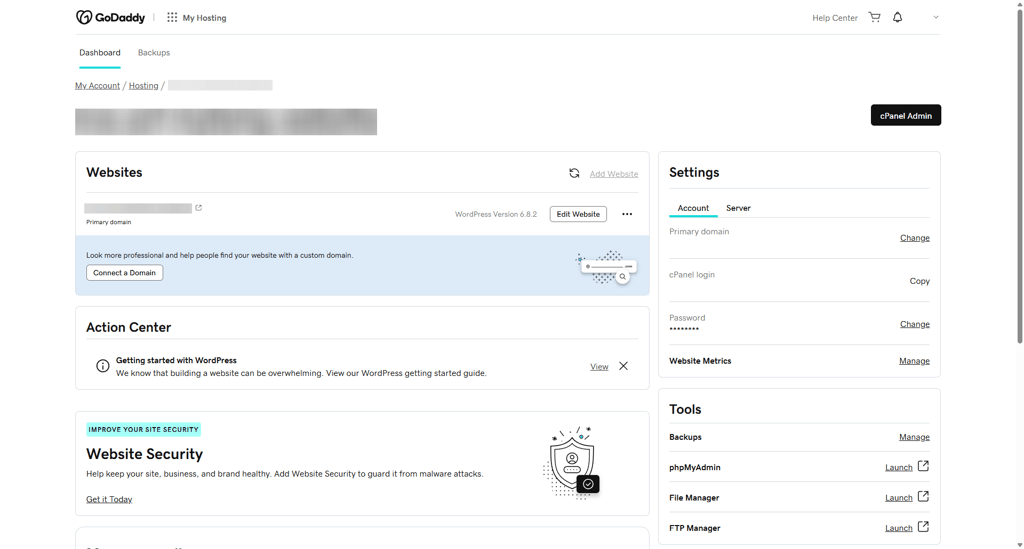Click Connect a Domain button
The image size is (1024, 549).
coord(124,273)
